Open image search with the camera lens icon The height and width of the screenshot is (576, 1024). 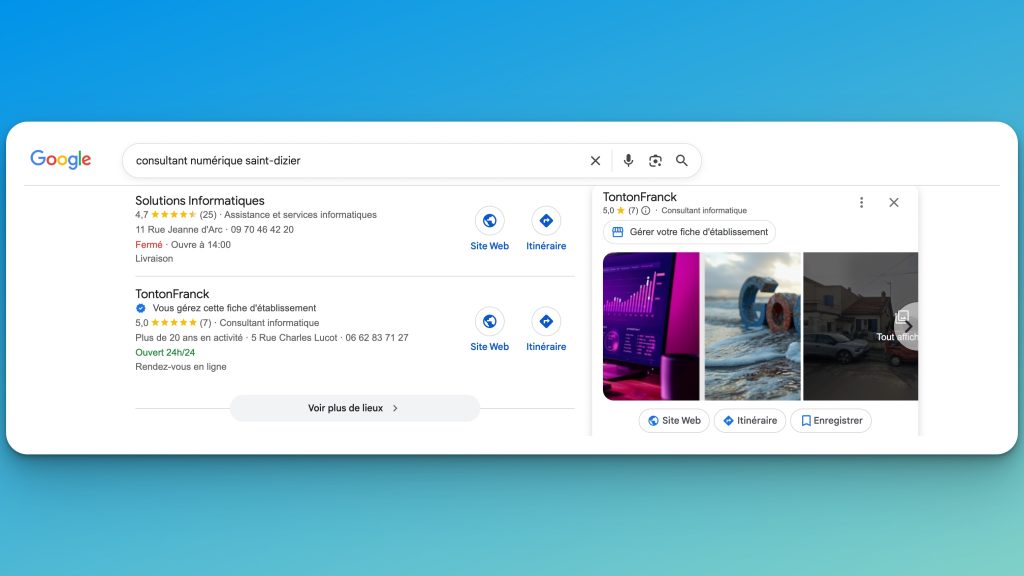tap(655, 161)
